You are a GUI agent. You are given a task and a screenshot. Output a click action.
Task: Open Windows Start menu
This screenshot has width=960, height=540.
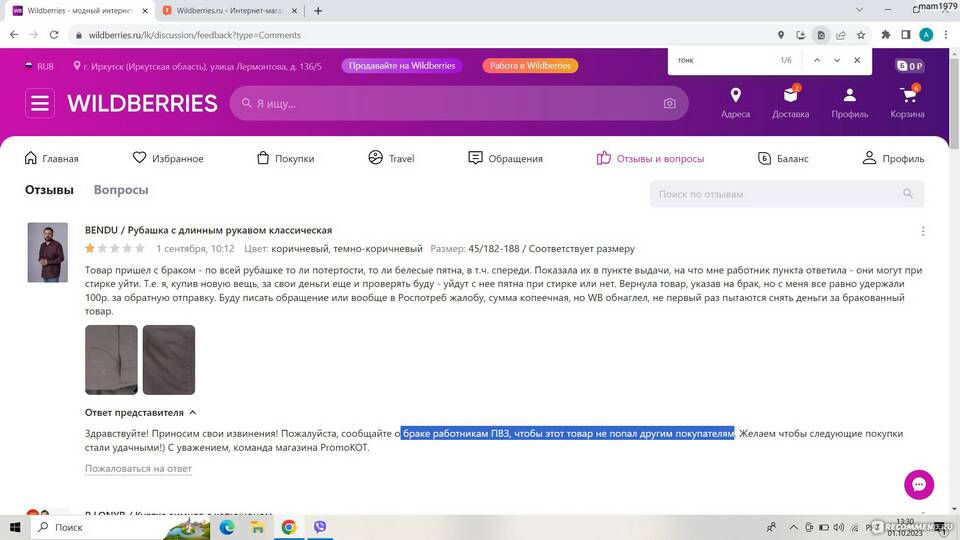click(x=15, y=526)
